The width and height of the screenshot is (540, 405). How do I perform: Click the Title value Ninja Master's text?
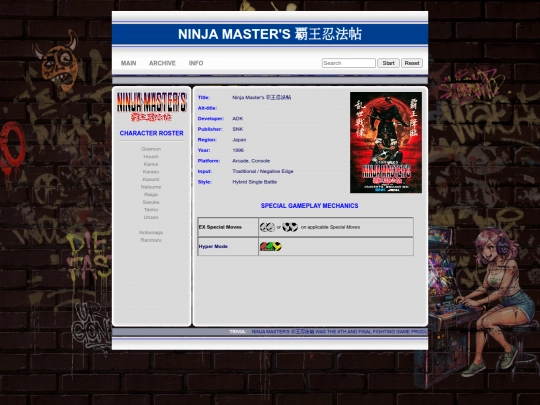click(262, 97)
